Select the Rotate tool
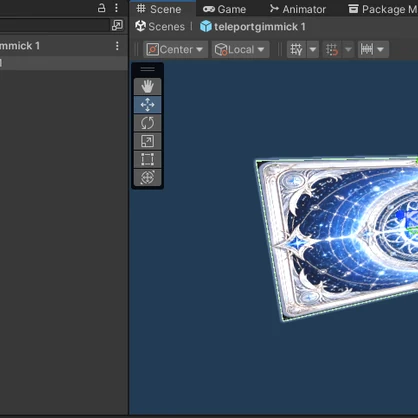This screenshot has height=418, width=418. pos(147,123)
